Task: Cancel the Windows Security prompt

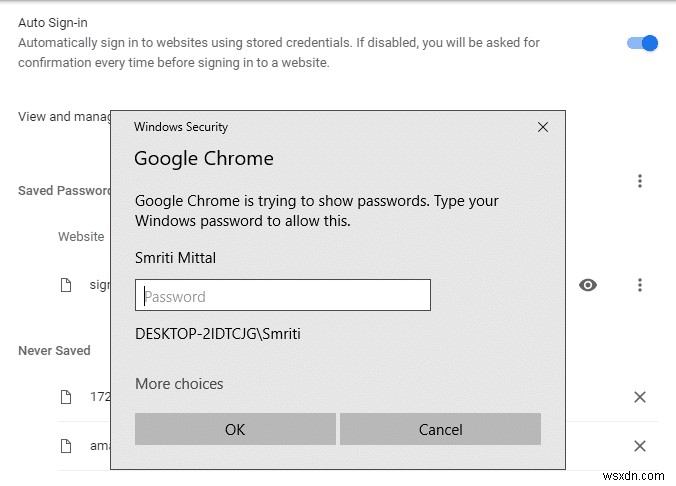Action: pyautogui.click(x=440, y=430)
